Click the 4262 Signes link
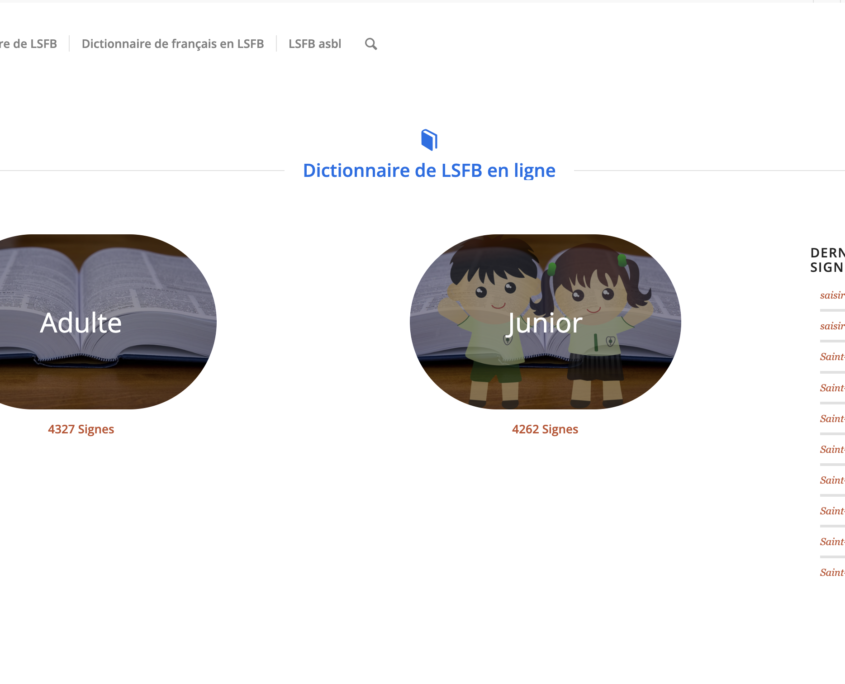 pyautogui.click(x=545, y=429)
